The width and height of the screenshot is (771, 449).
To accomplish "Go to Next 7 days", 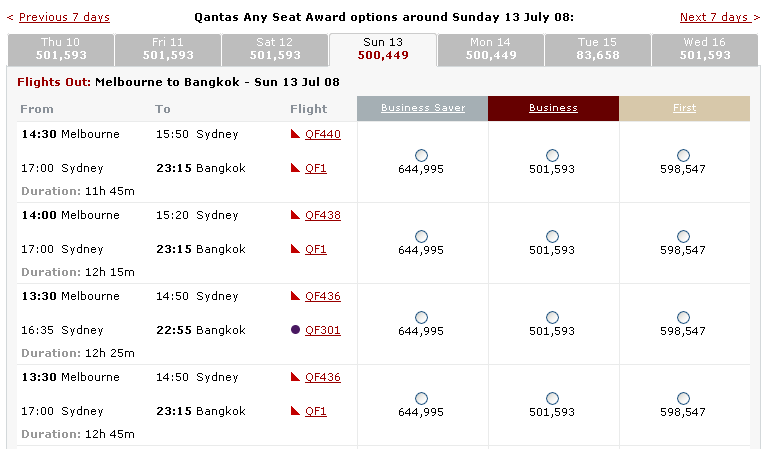I will (x=716, y=17).
